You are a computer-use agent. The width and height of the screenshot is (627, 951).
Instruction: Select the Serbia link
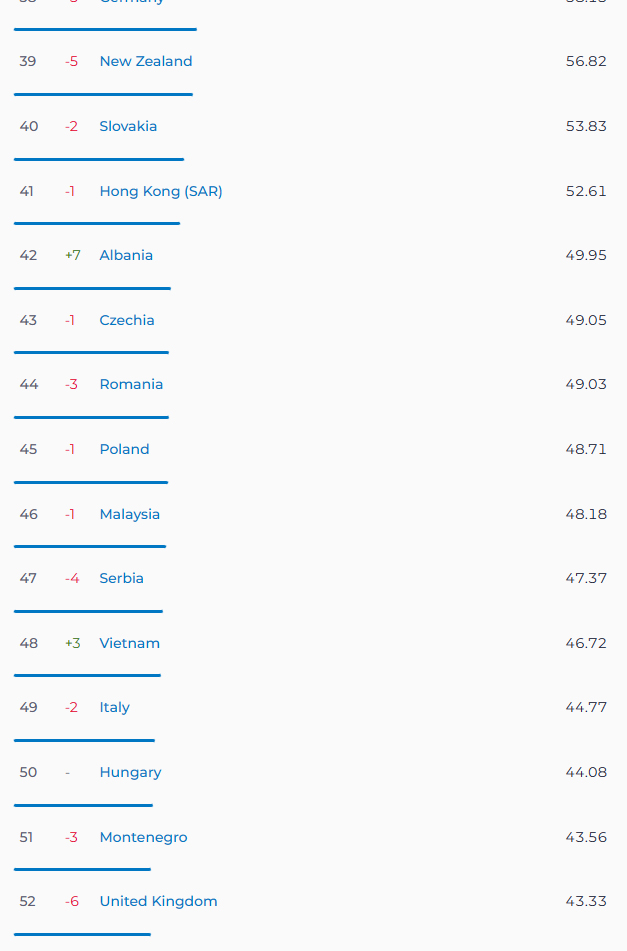121,579
